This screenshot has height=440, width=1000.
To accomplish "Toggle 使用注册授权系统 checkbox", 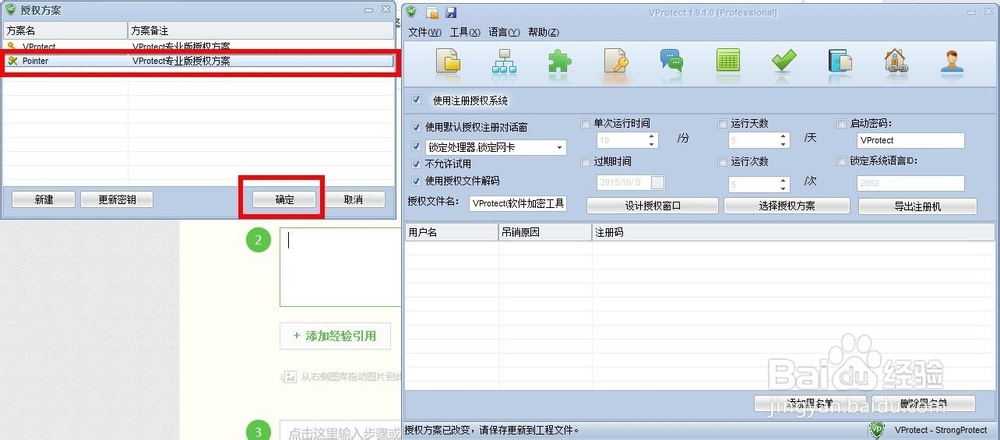I will pyautogui.click(x=416, y=100).
